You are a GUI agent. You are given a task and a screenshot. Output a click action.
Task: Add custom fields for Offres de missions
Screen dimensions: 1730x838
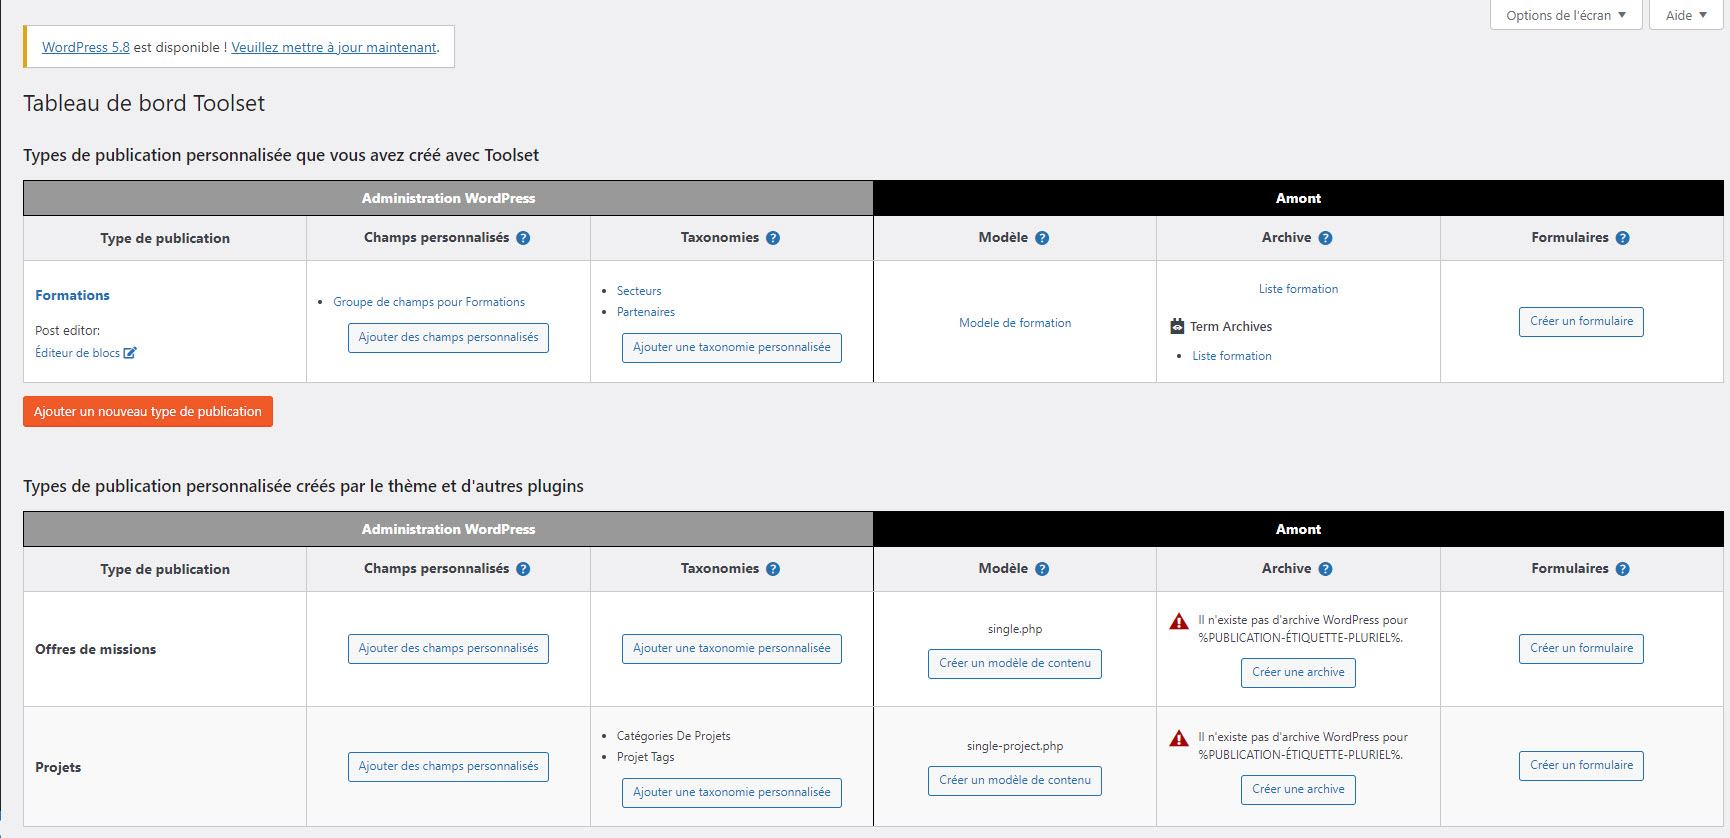pos(448,649)
